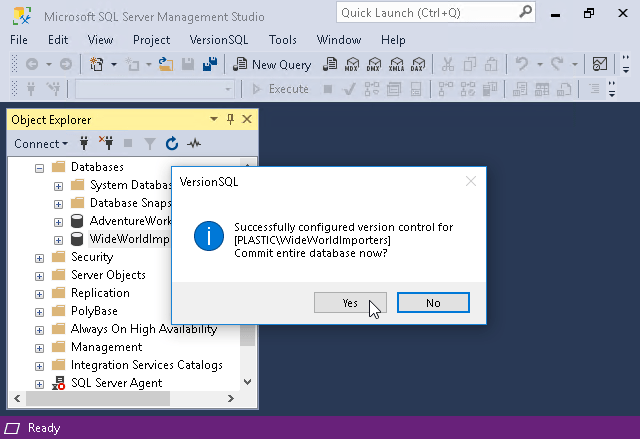Click Yes to commit entire database

(x=350, y=303)
